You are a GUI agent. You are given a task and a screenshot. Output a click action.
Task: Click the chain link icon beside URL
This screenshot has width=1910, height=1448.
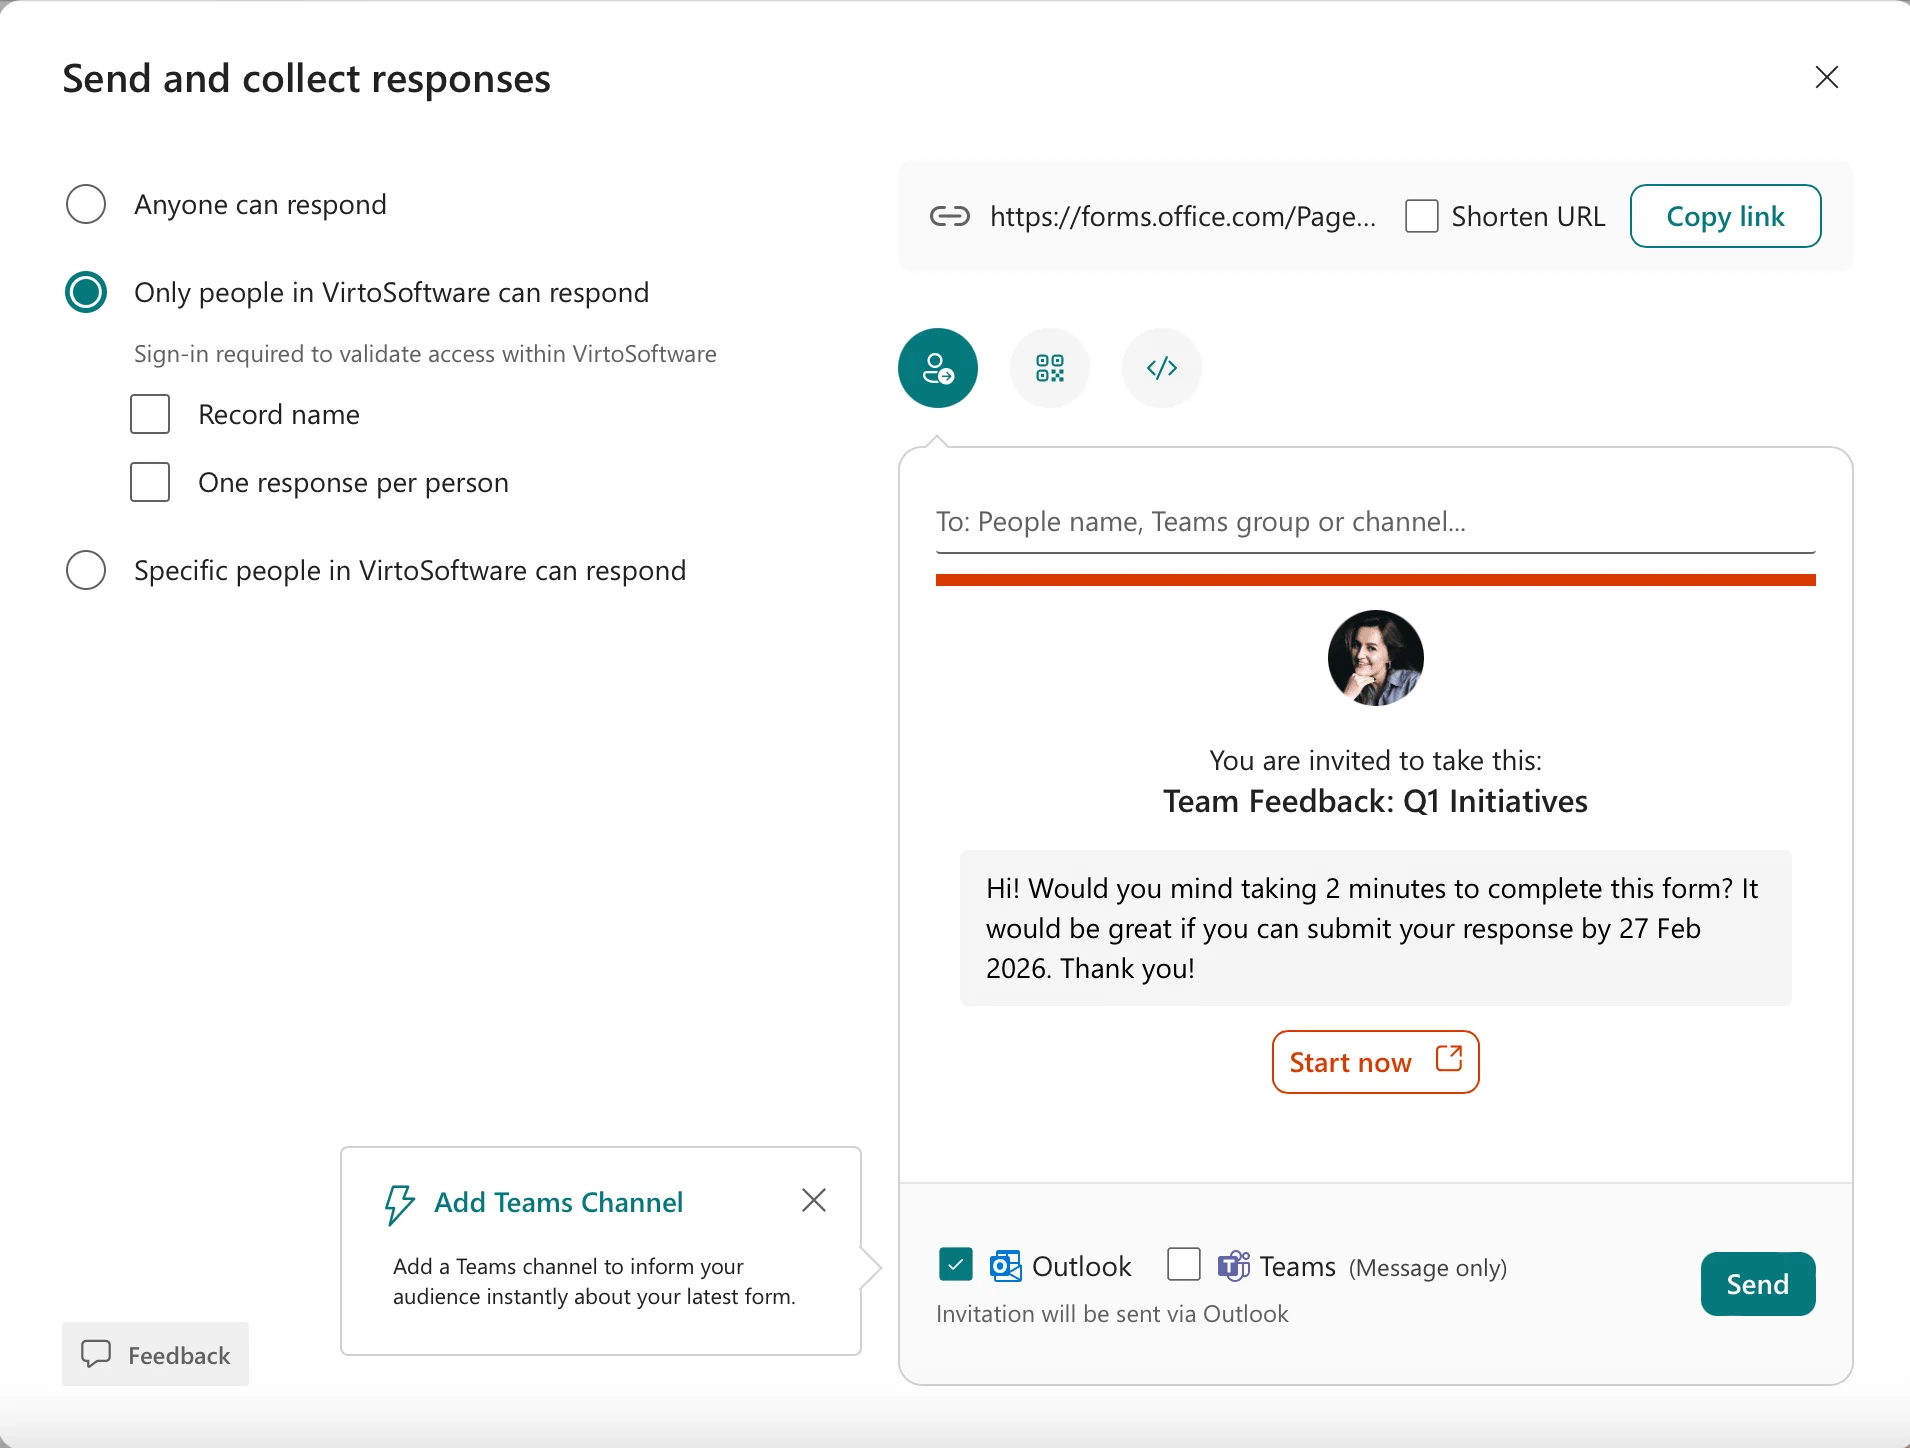[x=949, y=216]
